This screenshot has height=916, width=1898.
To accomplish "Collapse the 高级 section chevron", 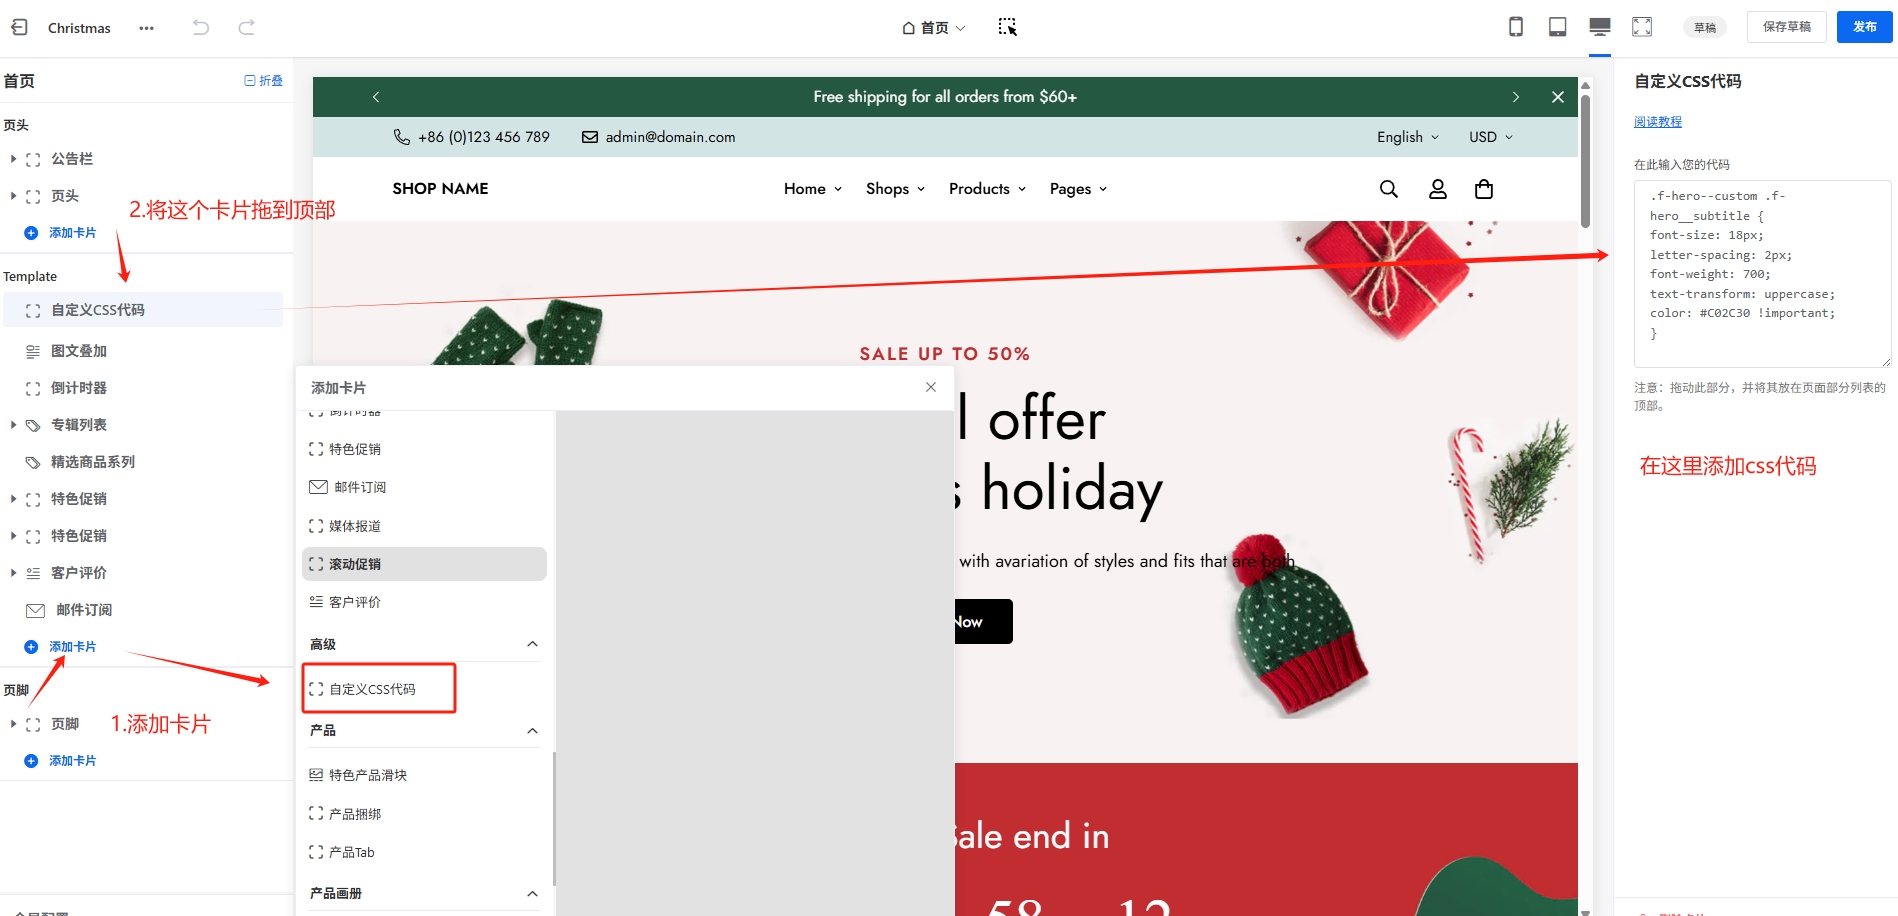I will [x=532, y=644].
